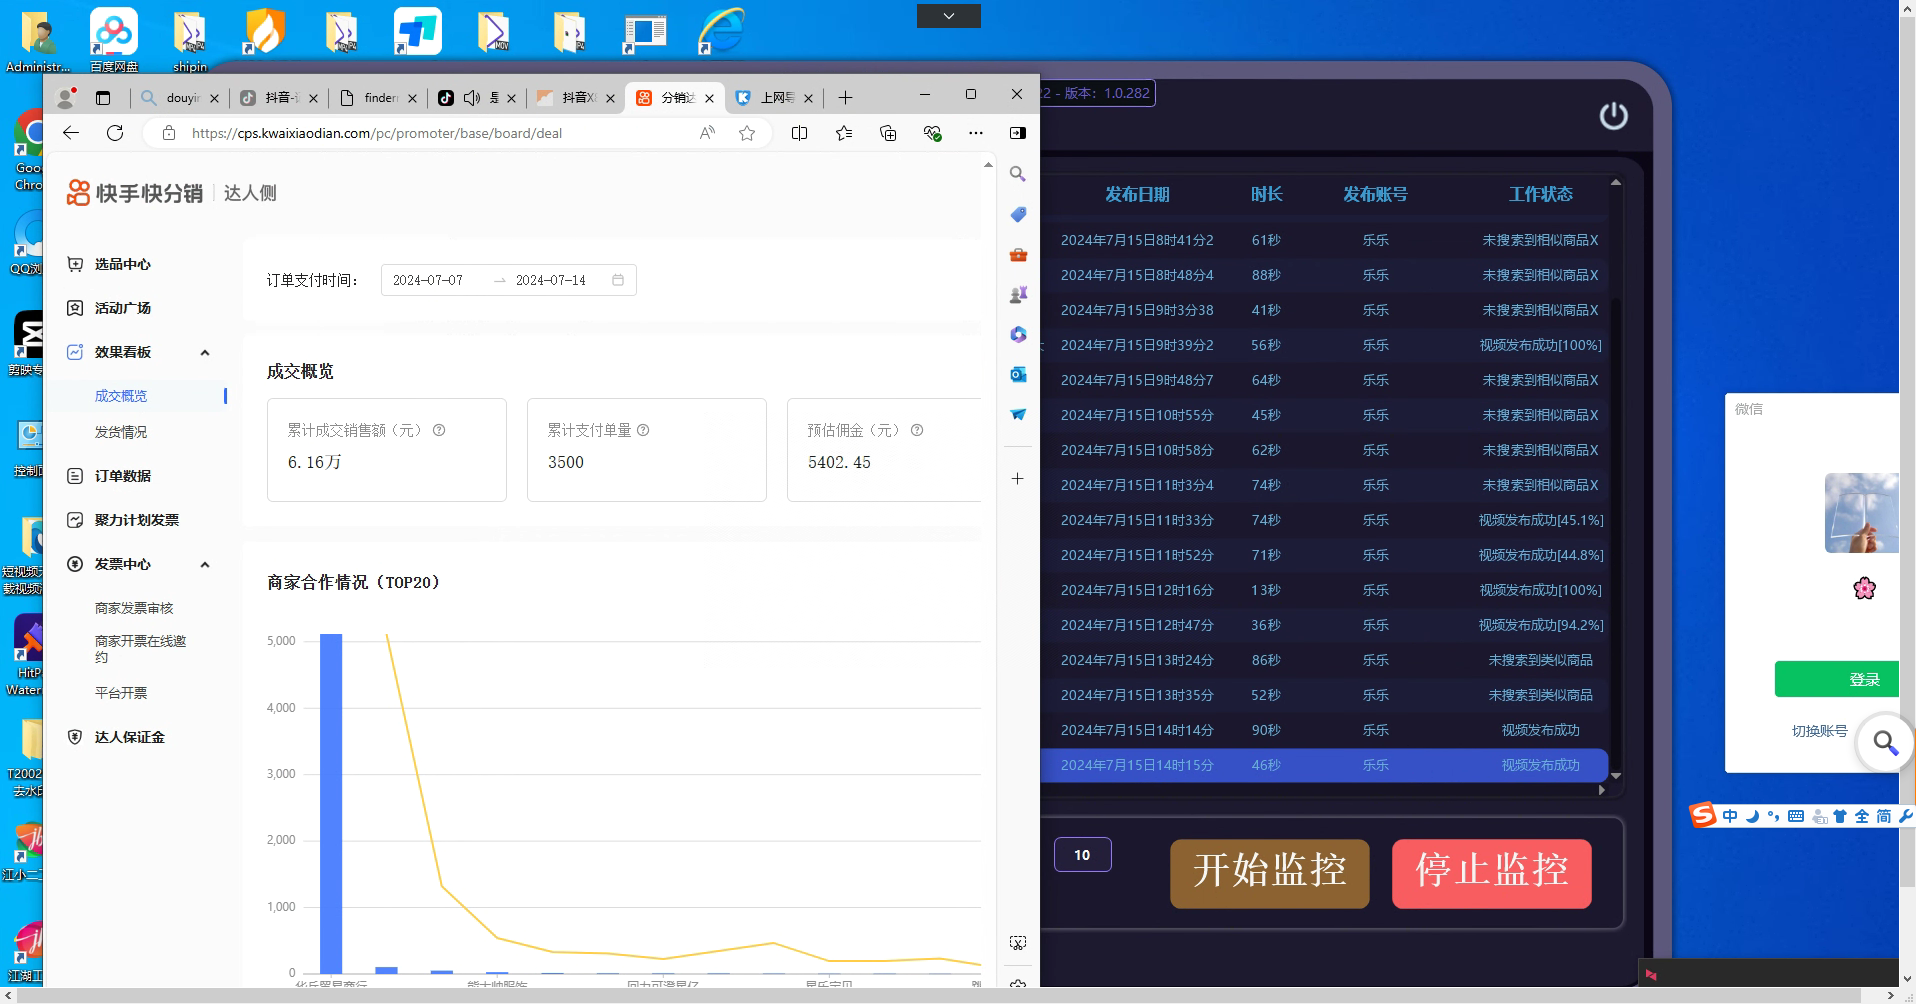Viewport: 1916px width, 1004px height.
Task: Add page to favorites with star icon
Action: 747,133
